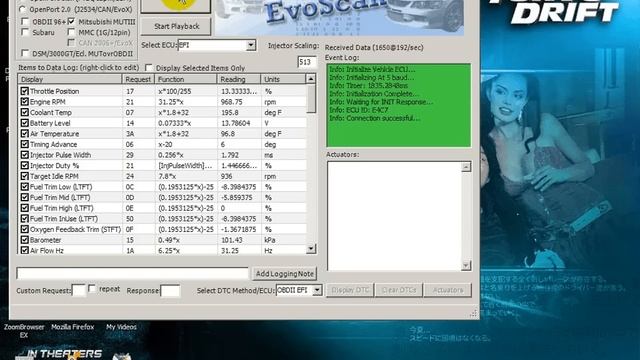Screen dimensions: 640x360
Task: Uncheck Injector Pulse Width logging item
Action: tap(24, 155)
